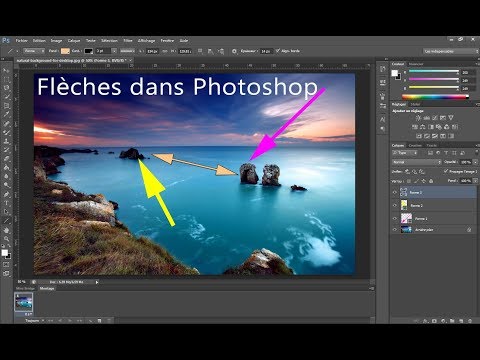The width and height of the screenshot is (480, 360).
Task: Open the Affichage menu
Action: [146, 41]
